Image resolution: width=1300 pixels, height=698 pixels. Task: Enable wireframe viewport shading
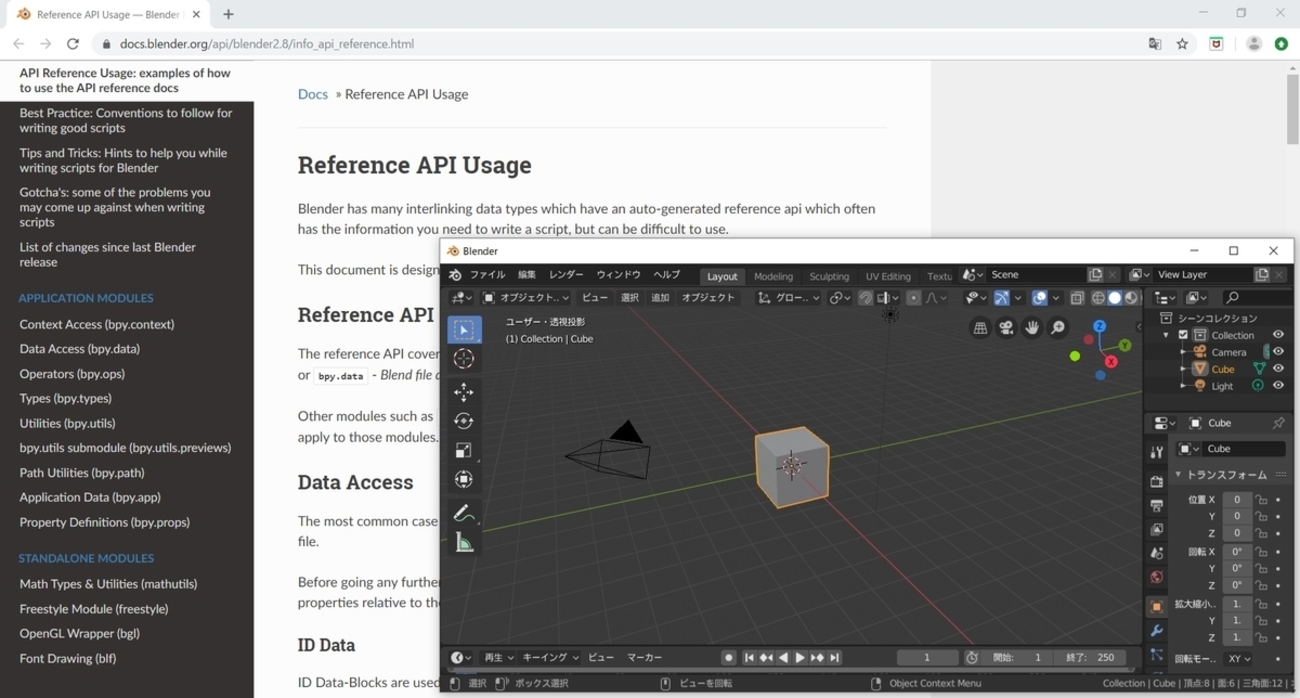[x=1098, y=298]
